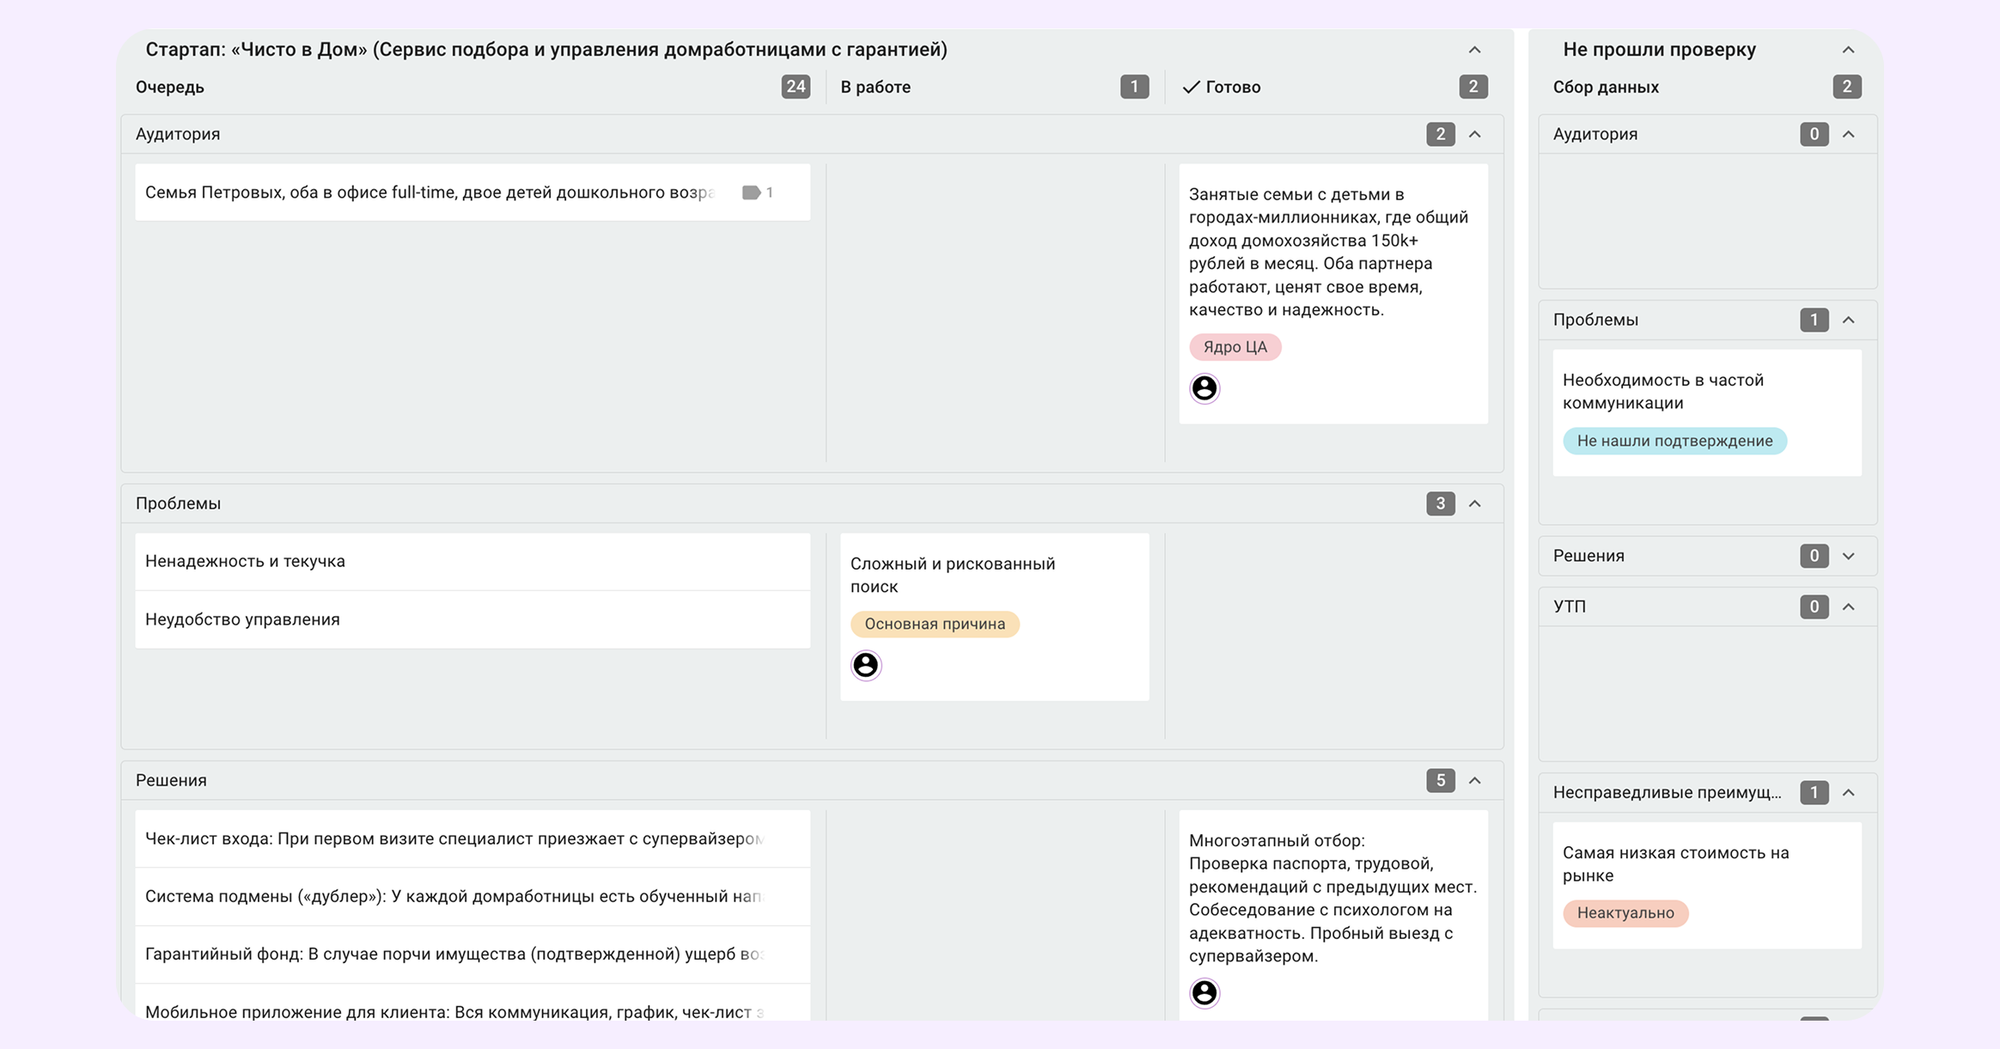Click the checkmark icon beside Готово
This screenshot has width=2000, height=1049.
tap(1191, 87)
